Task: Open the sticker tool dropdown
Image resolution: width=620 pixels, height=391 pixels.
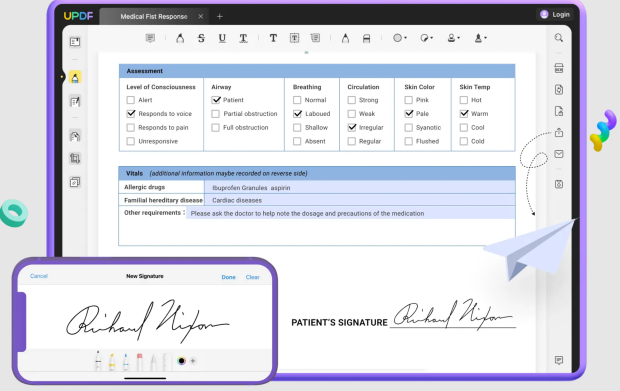Action: [426, 38]
